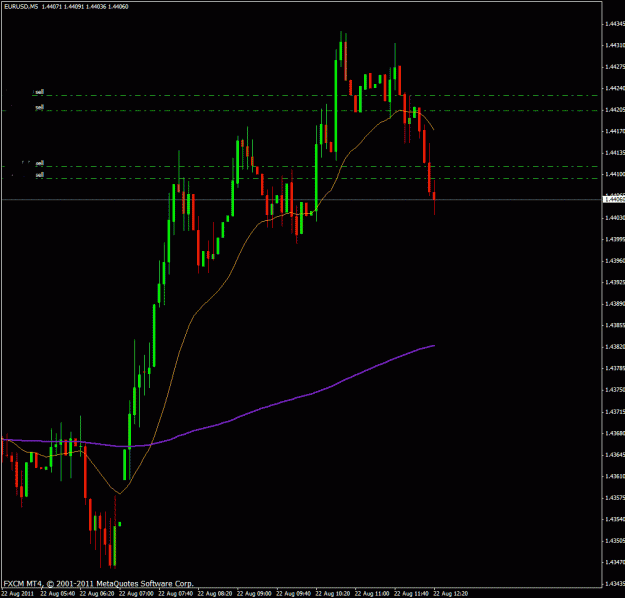Click the 1.43925 price scale label

tap(615, 282)
